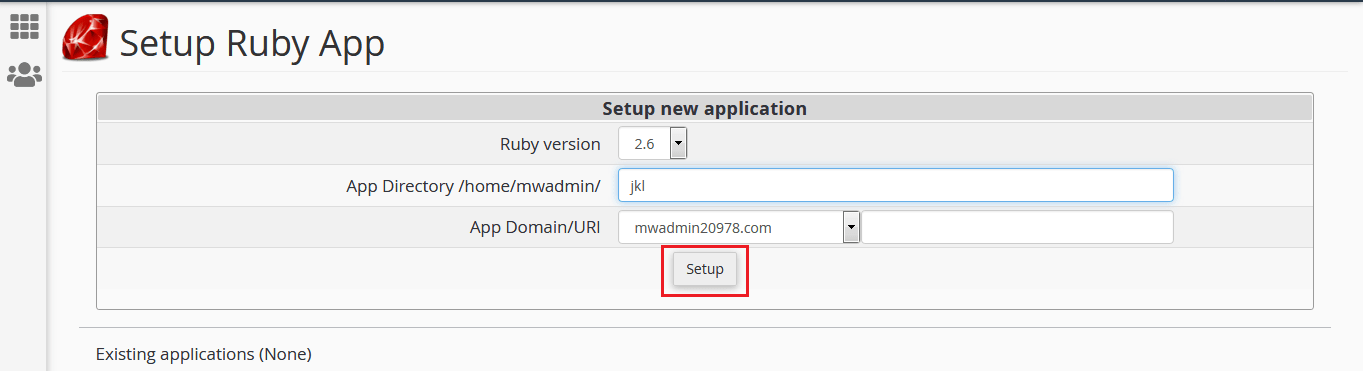Focus the empty URI field beside domain
This screenshot has height=371, width=1363.
[1017, 227]
